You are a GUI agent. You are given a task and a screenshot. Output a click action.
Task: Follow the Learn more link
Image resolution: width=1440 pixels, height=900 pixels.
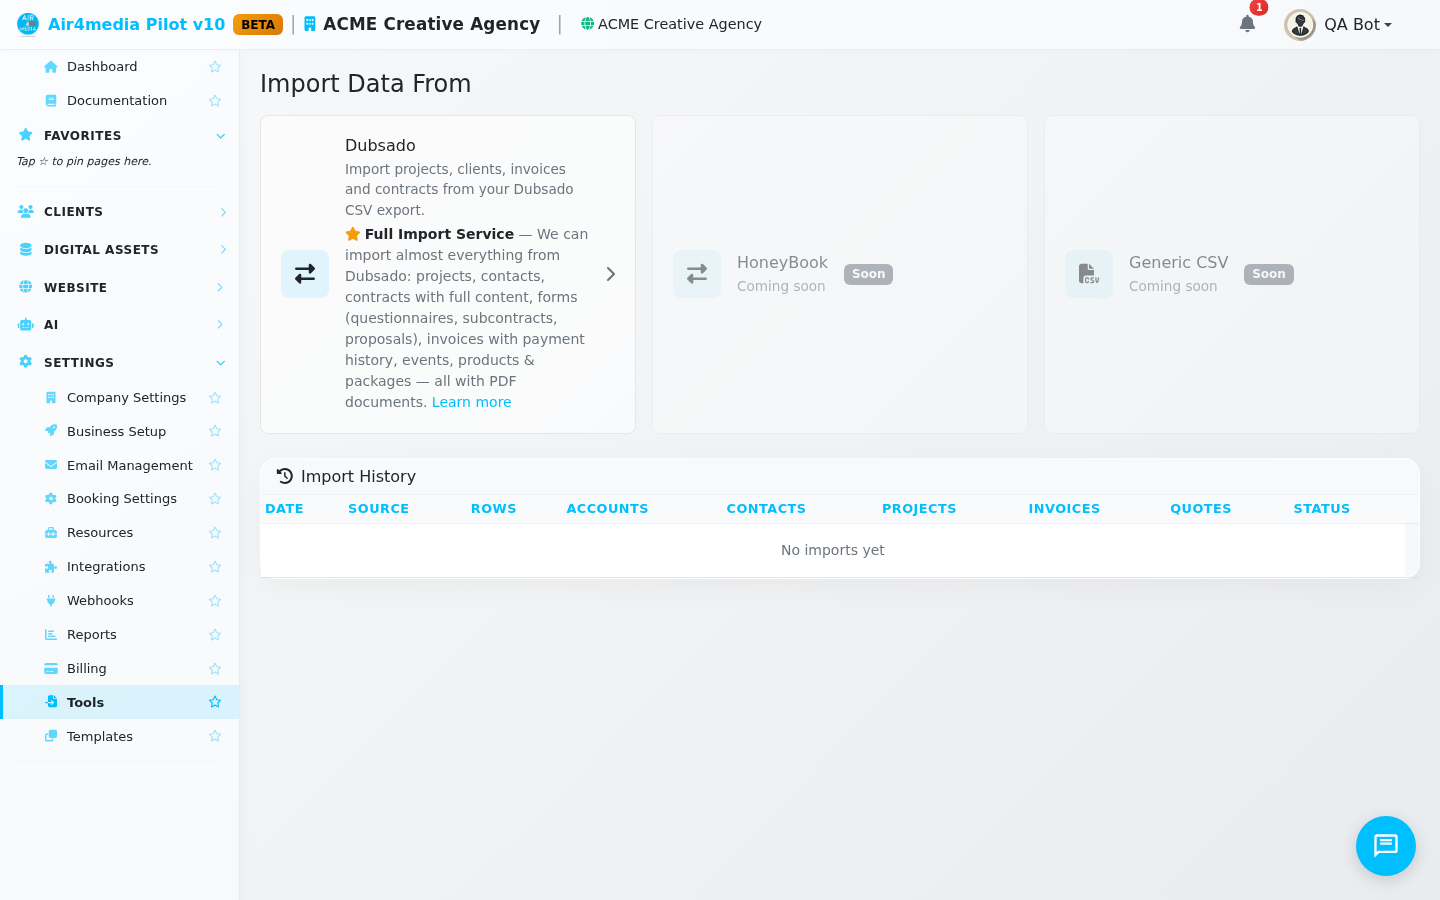tap(471, 402)
